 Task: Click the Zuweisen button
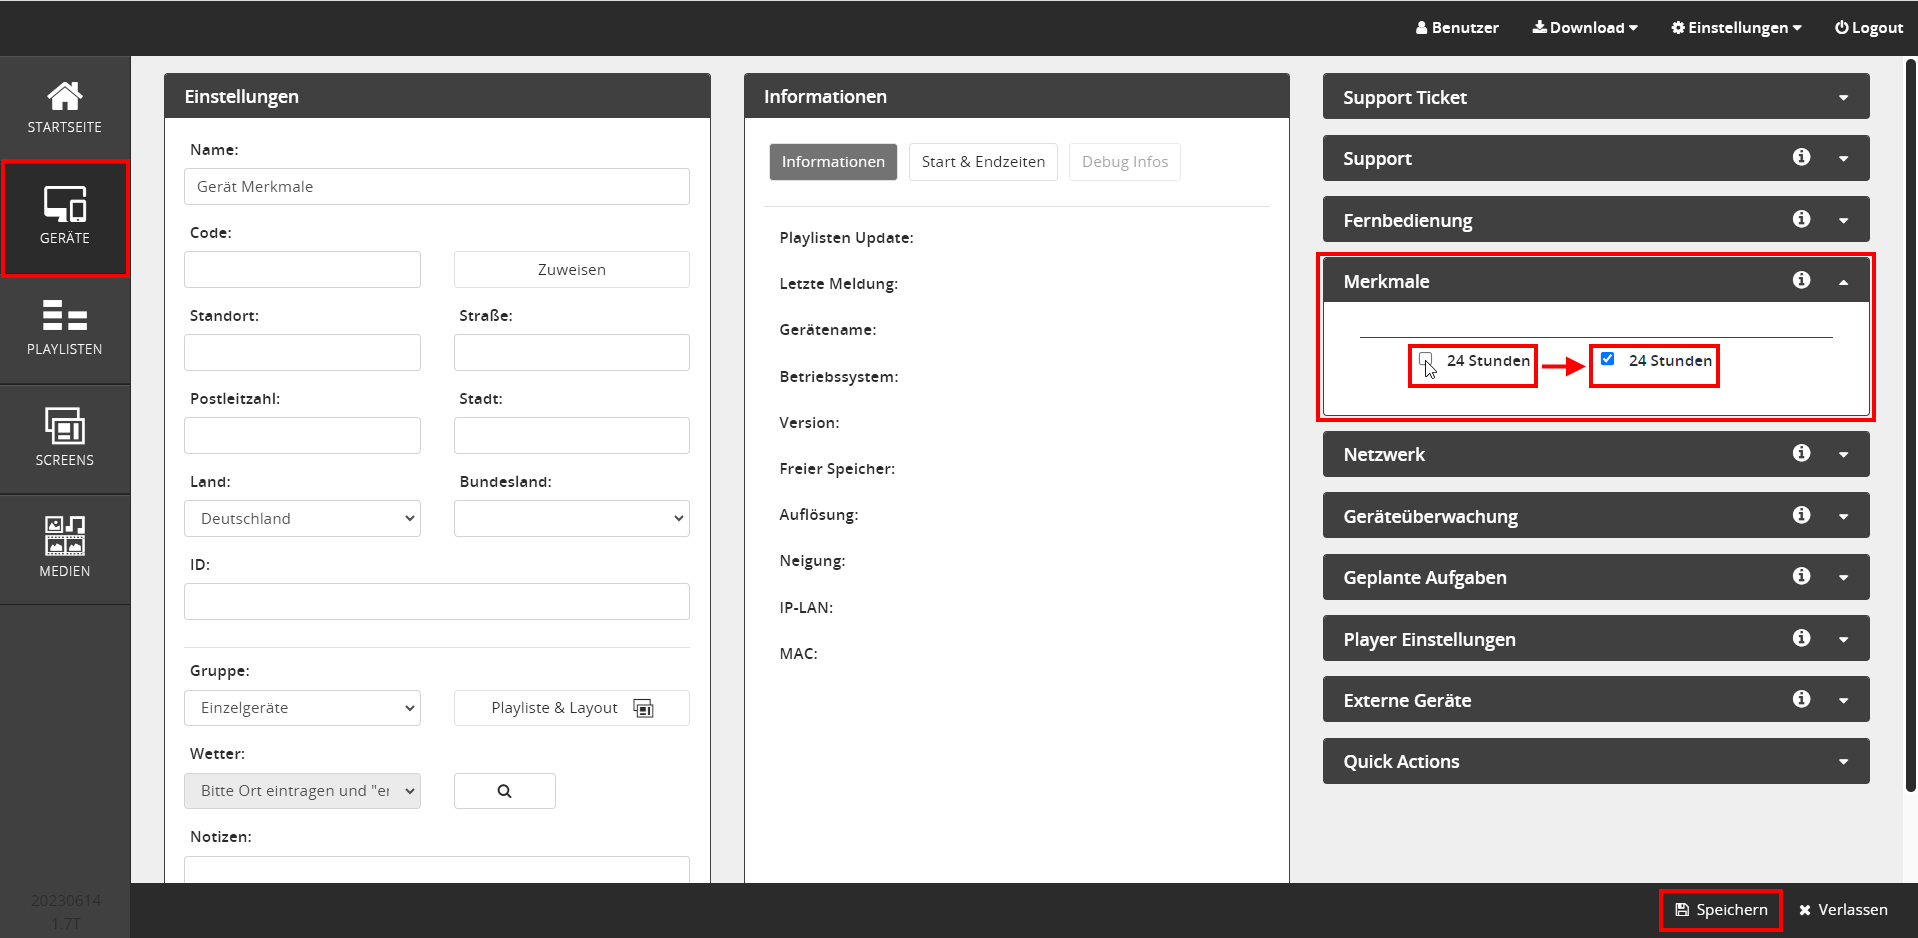click(571, 270)
